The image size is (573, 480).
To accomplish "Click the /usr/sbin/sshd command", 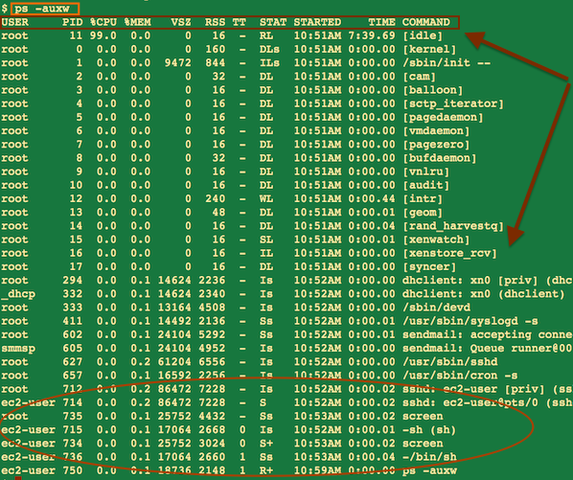I will pyautogui.click(x=450, y=362).
